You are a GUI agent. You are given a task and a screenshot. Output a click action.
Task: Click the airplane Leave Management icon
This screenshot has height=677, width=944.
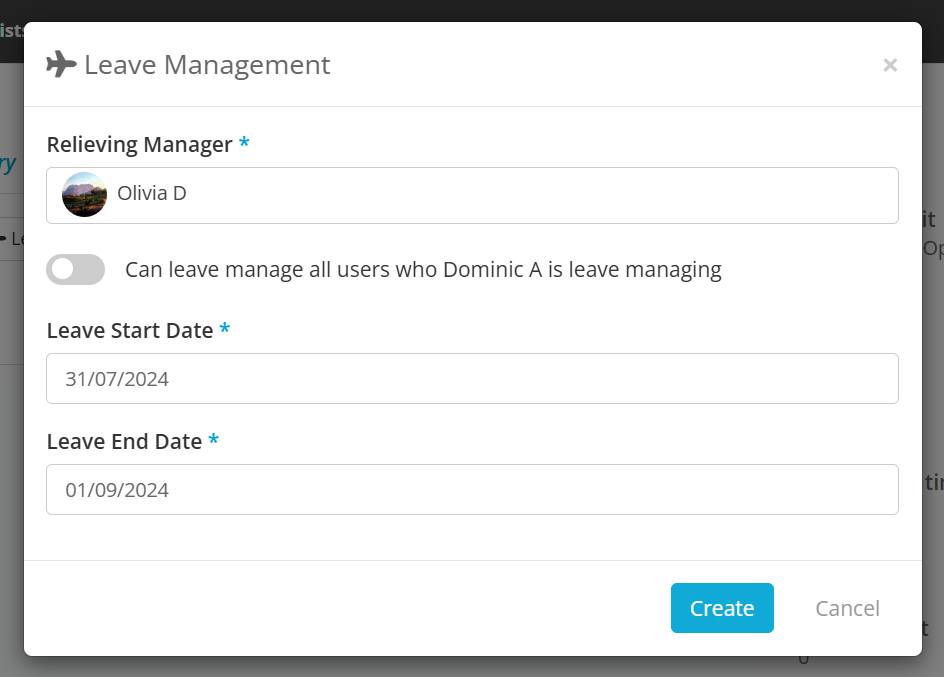(61, 64)
